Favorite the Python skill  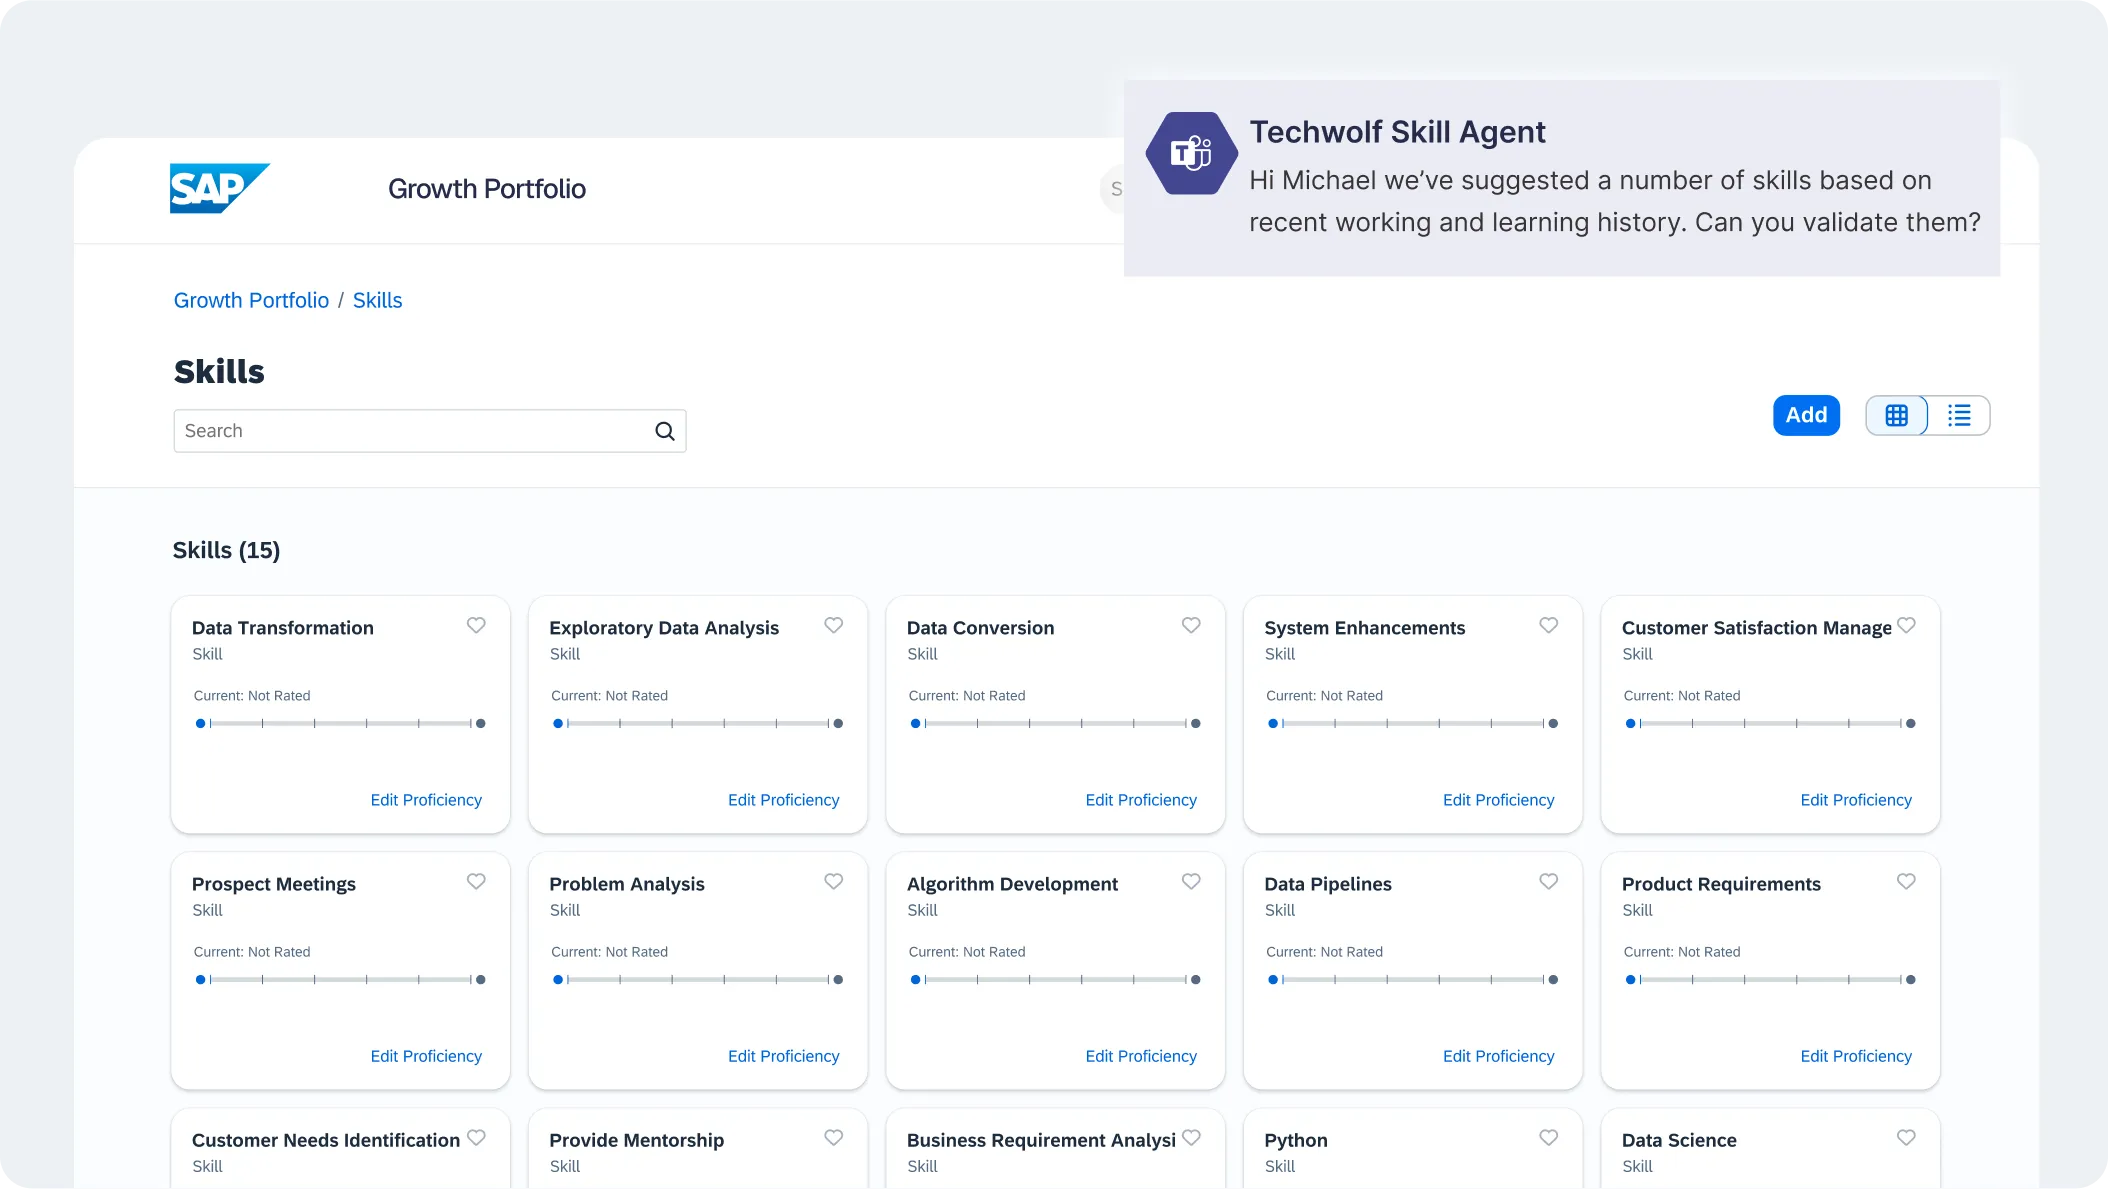coord(1548,1137)
